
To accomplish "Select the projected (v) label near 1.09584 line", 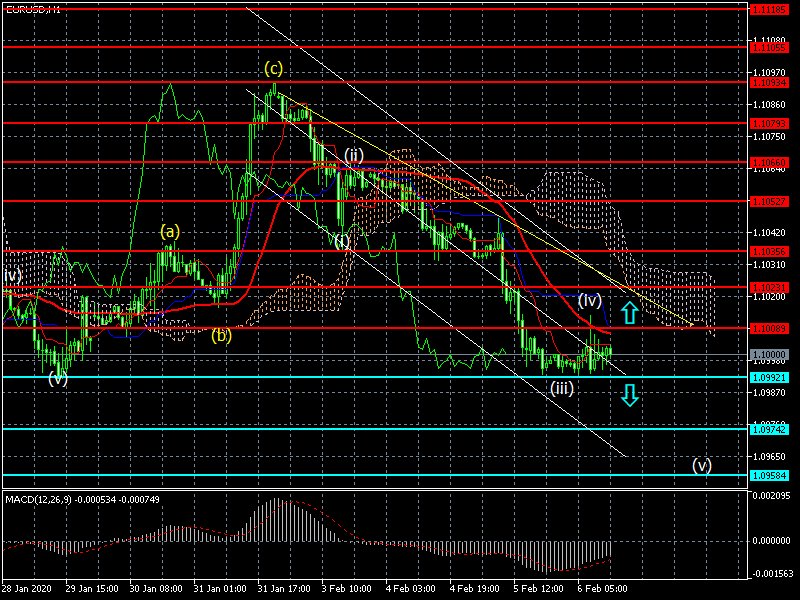I will pos(702,465).
